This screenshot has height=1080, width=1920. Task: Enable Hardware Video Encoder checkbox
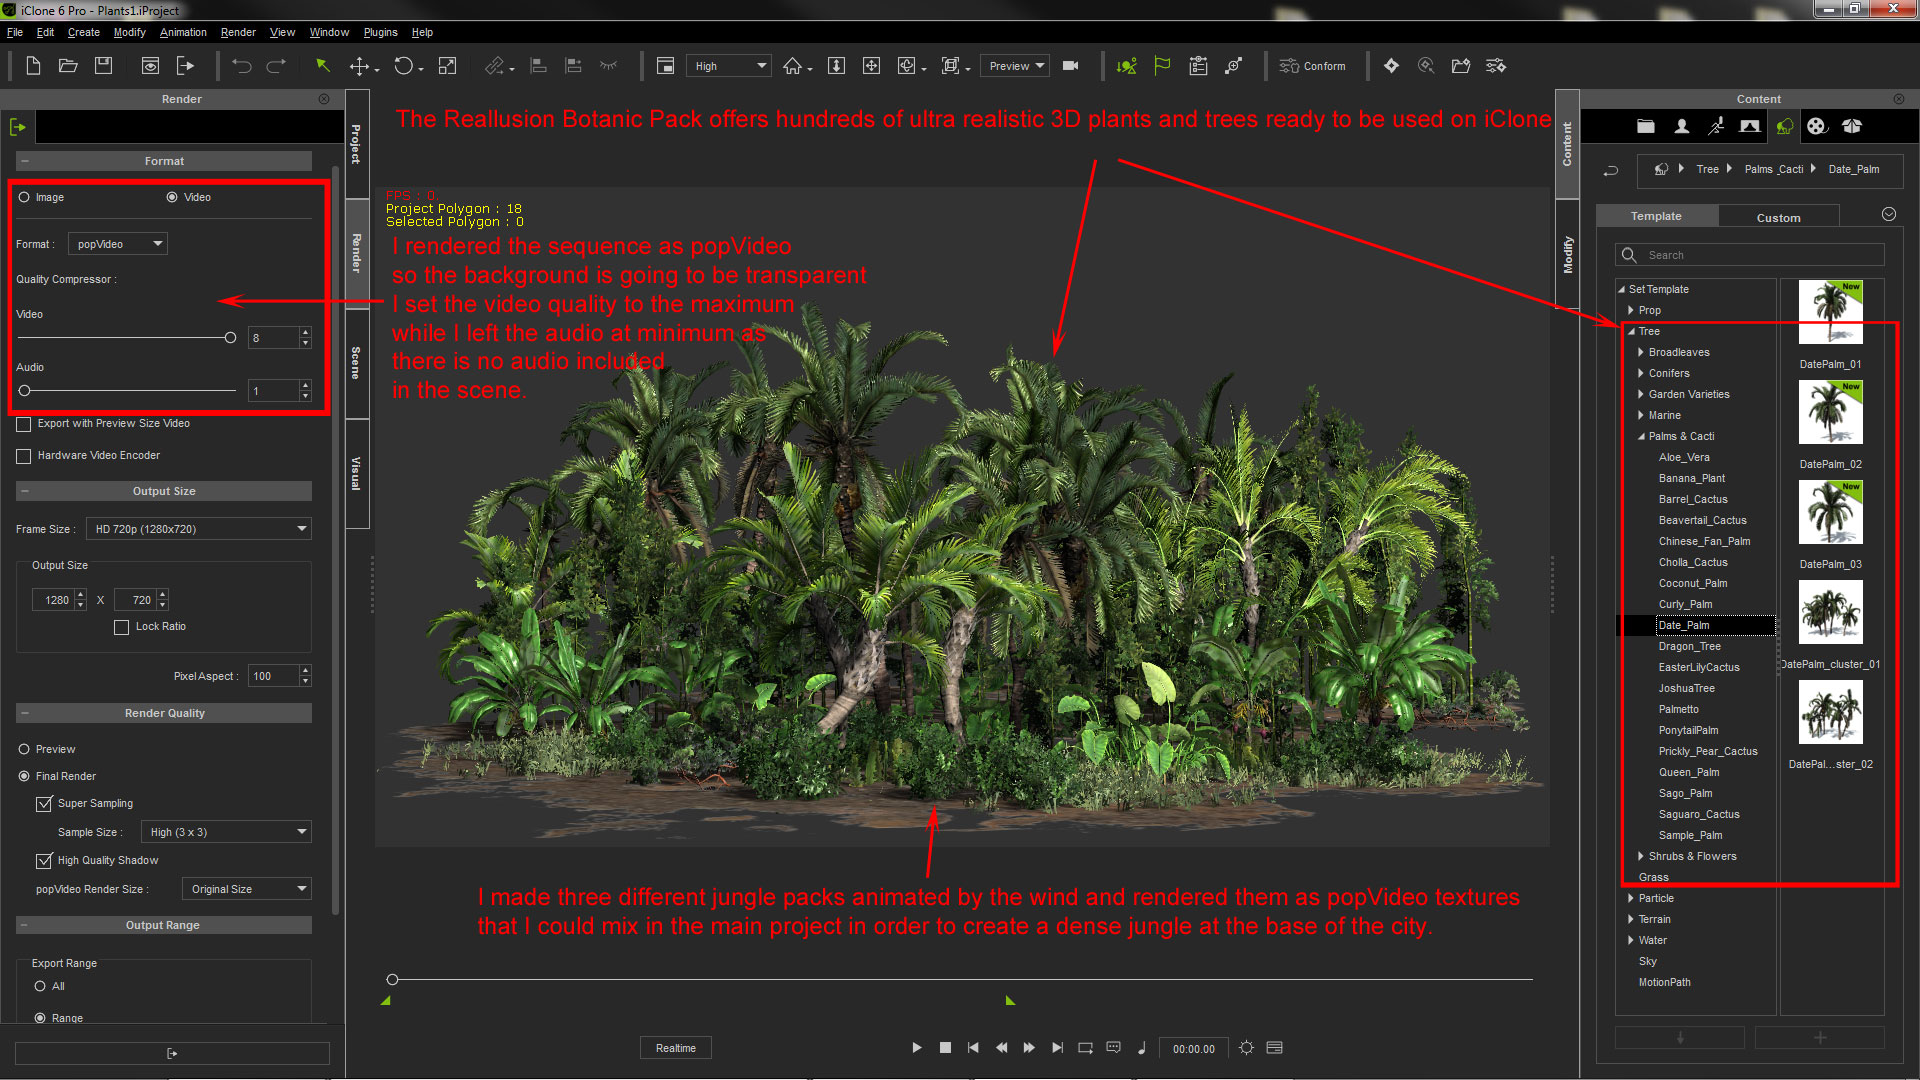click(24, 456)
